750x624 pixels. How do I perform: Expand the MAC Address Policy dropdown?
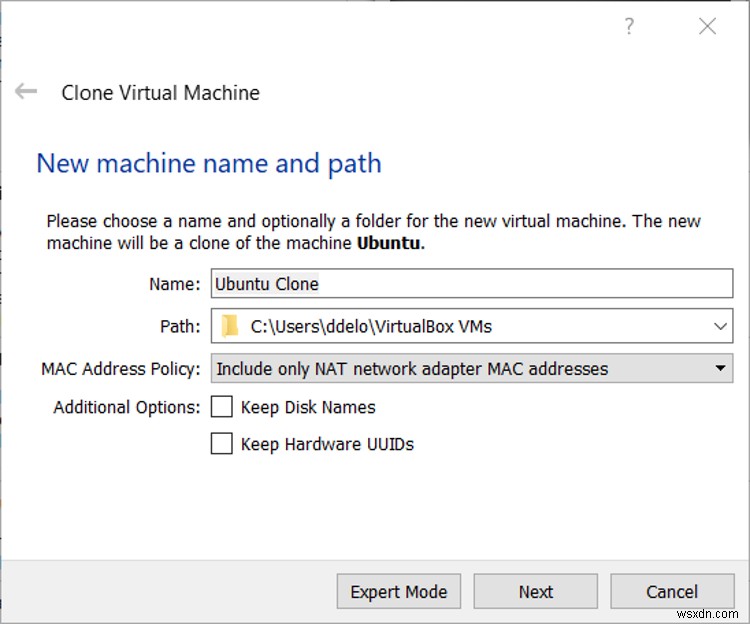click(472, 369)
